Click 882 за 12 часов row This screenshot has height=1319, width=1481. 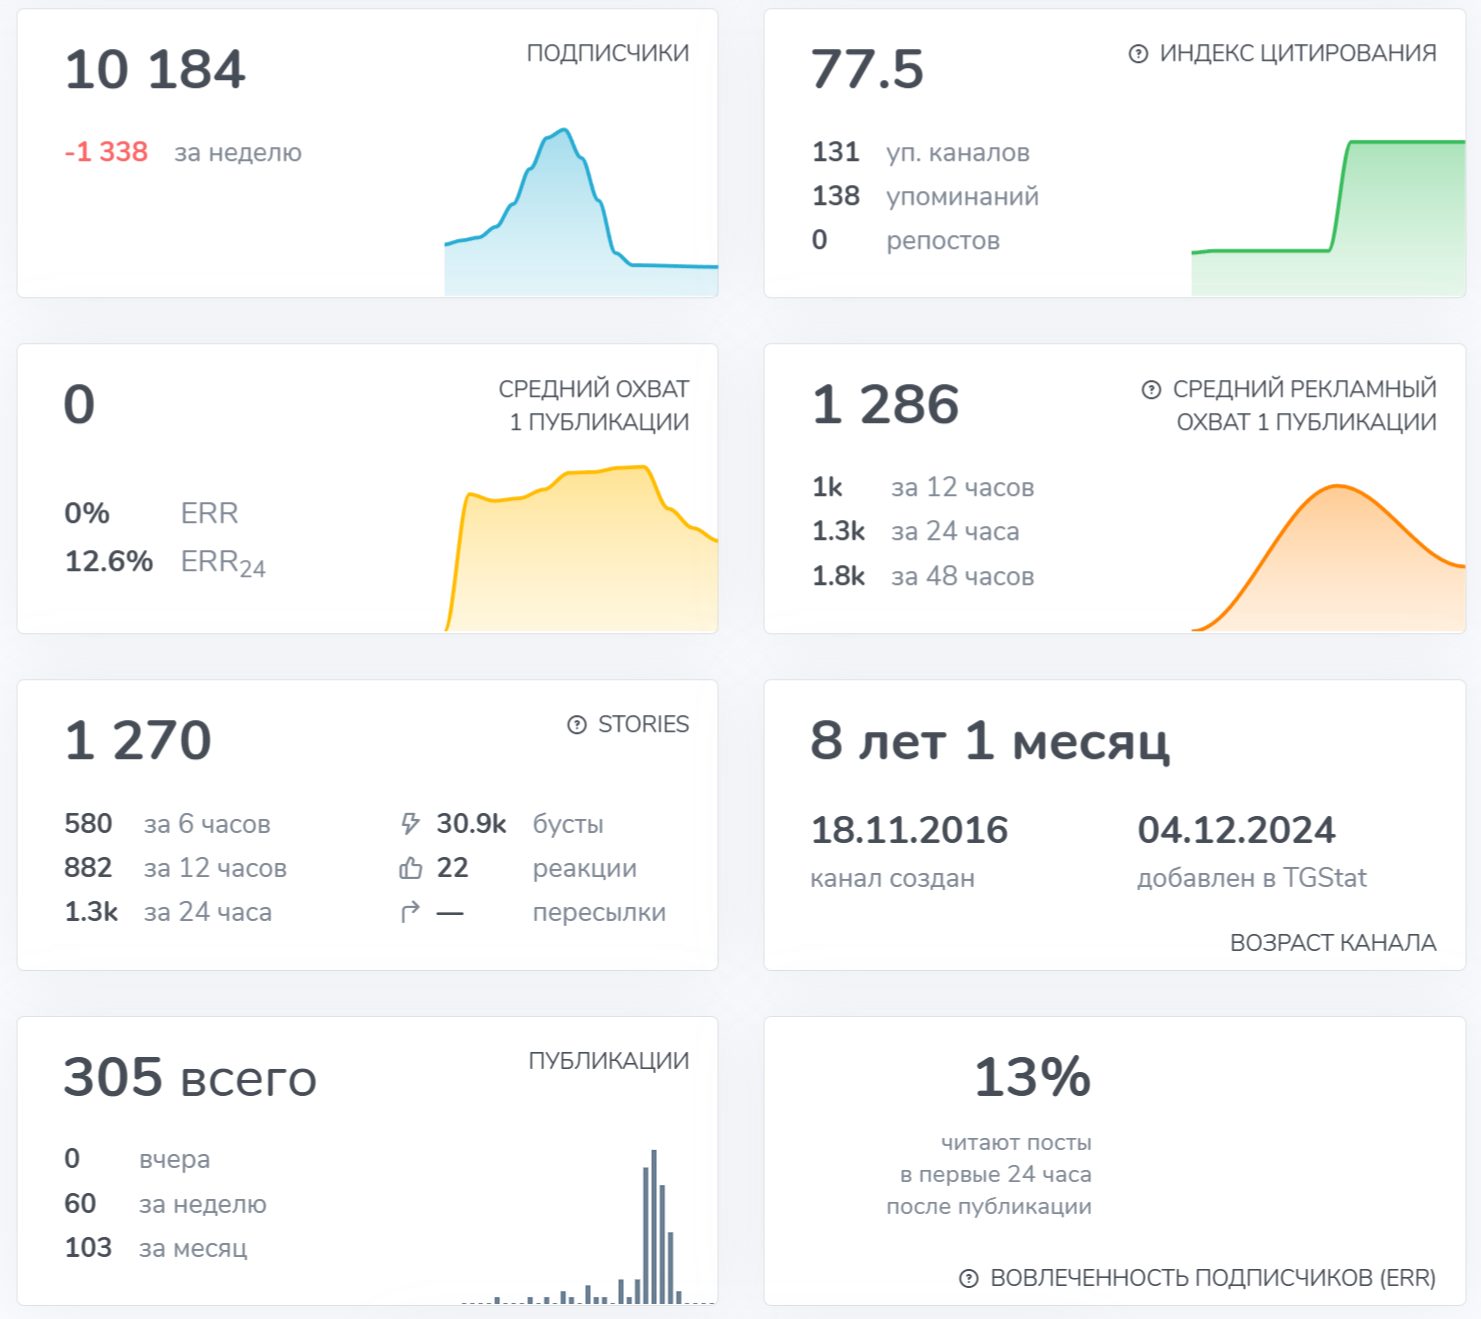point(175,868)
